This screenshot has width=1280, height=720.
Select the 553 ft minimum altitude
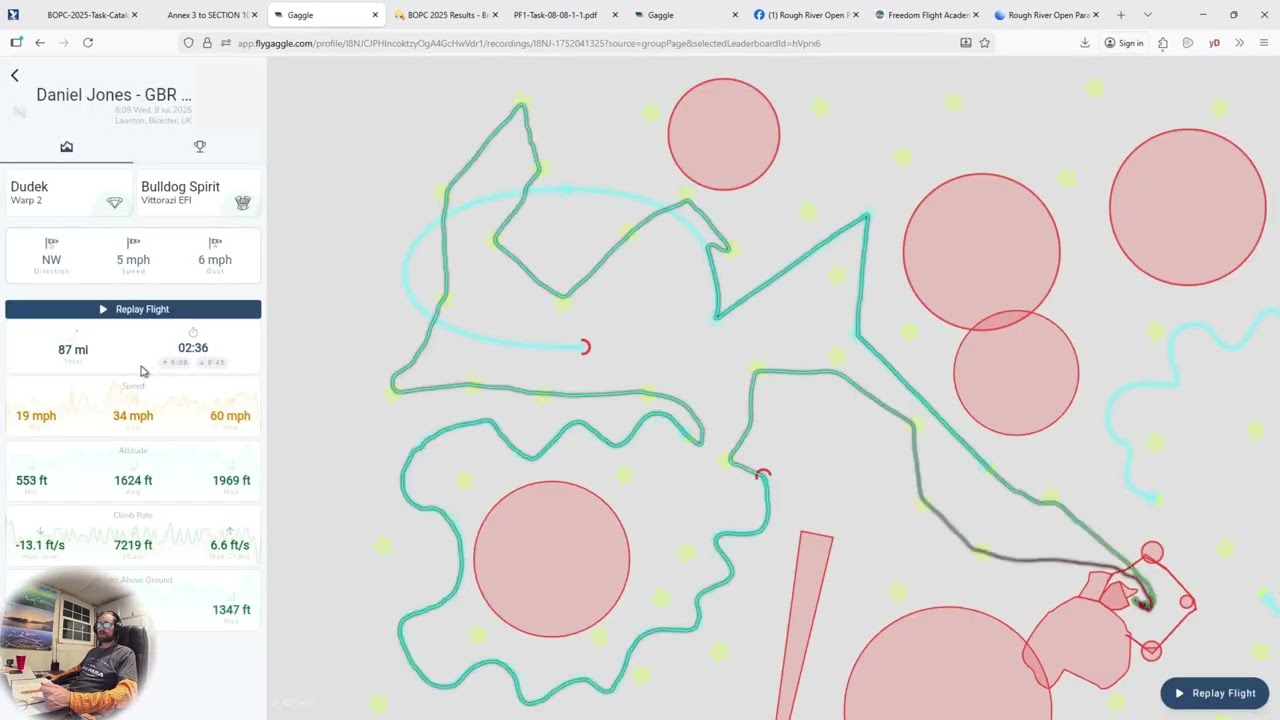click(32, 481)
